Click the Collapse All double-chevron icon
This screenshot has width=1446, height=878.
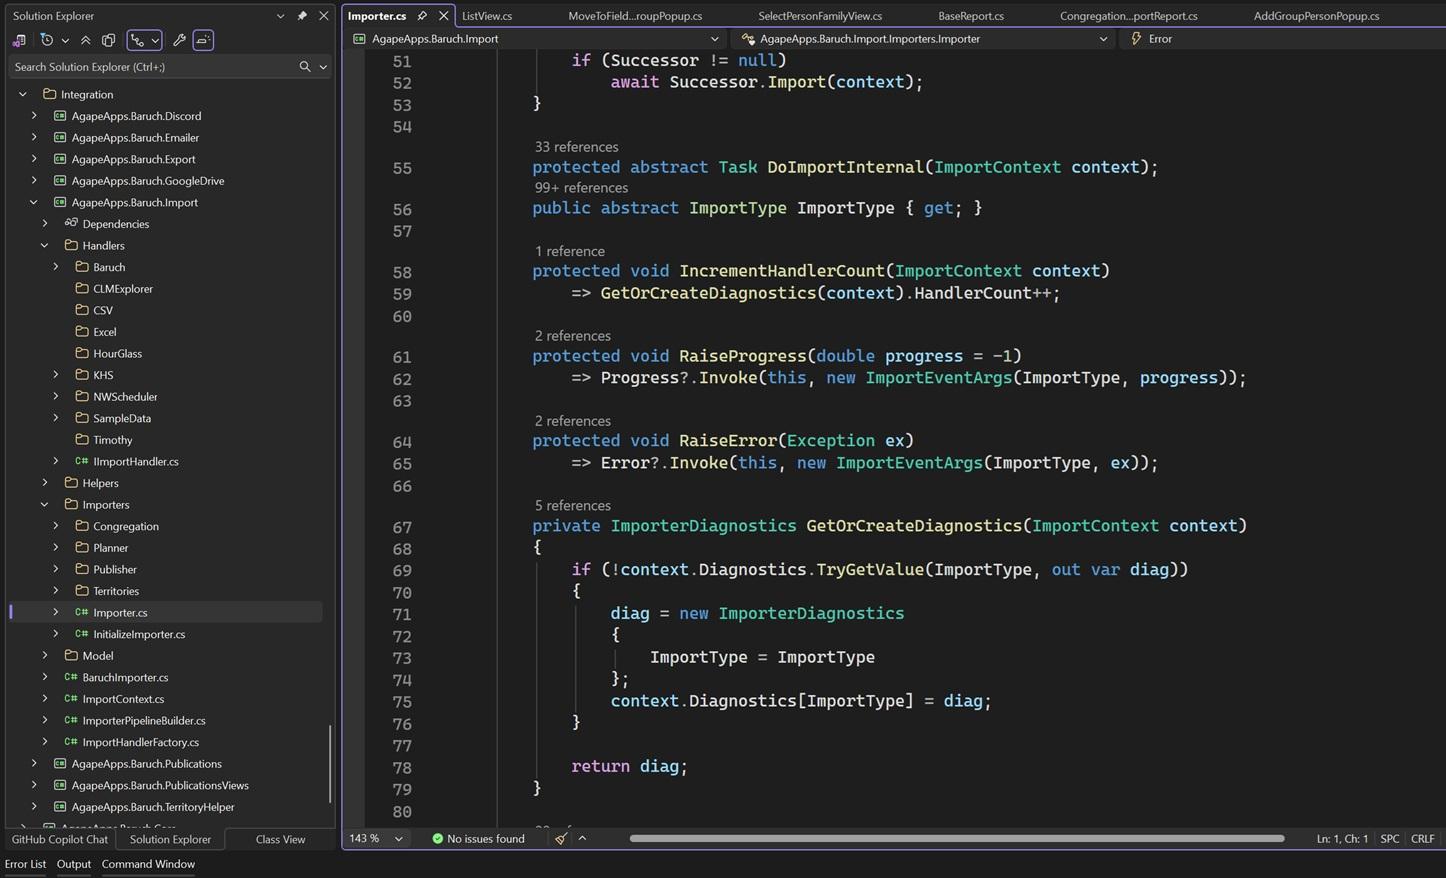[86, 40]
